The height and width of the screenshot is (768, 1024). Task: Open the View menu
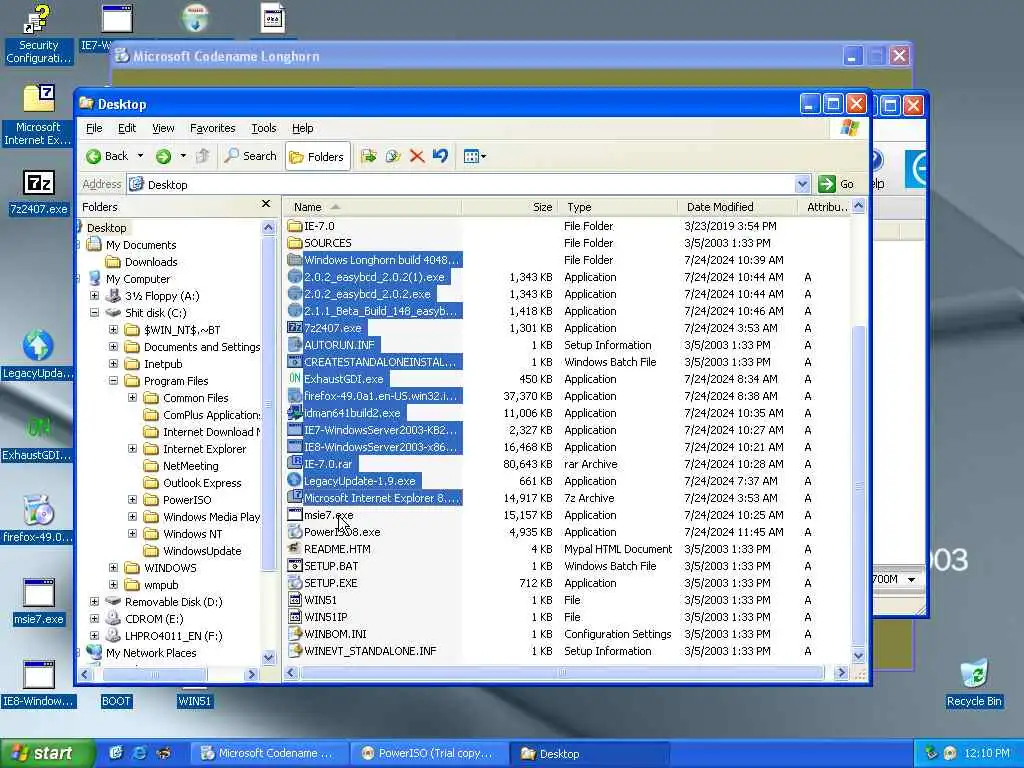[163, 128]
